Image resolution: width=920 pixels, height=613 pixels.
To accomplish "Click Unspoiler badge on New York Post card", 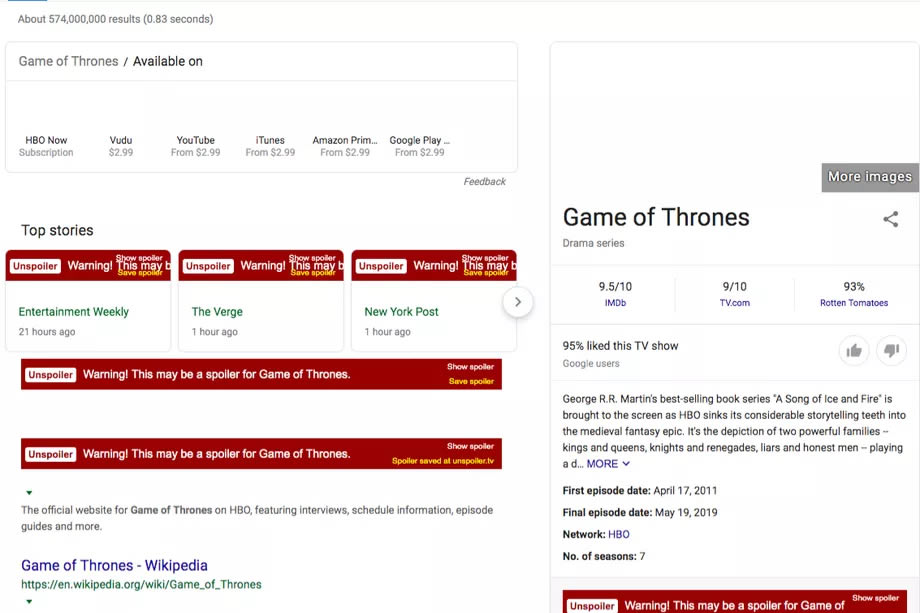I will coord(381,266).
